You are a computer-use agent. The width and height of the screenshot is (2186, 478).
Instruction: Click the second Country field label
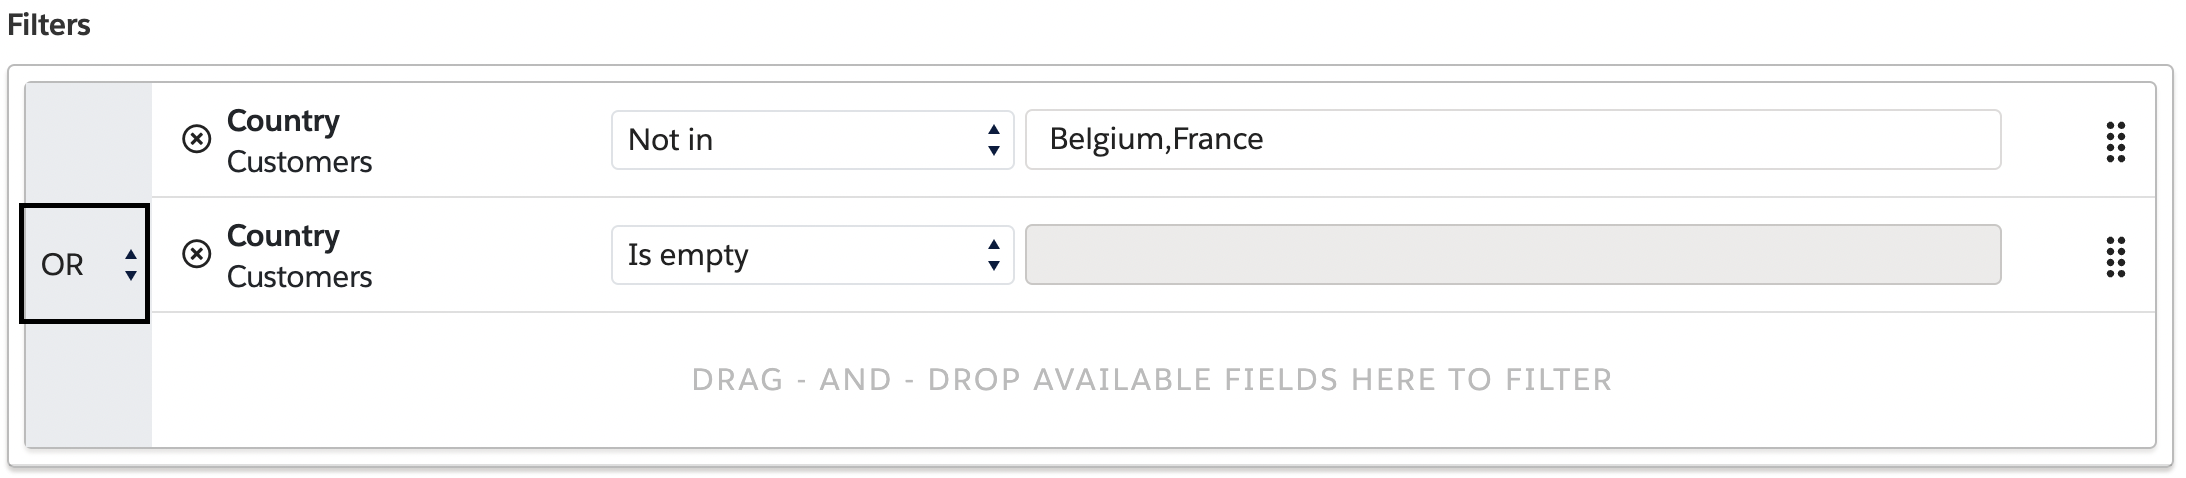pyautogui.click(x=283, y=236)
